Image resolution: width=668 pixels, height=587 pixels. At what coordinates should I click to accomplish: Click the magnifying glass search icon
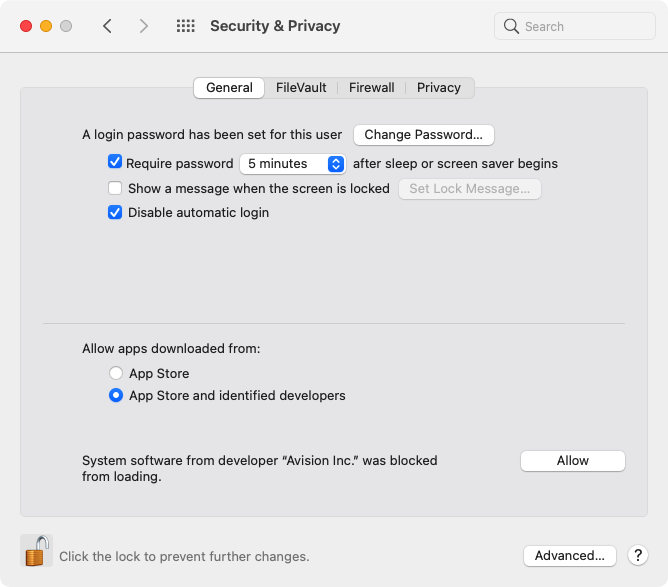click(x=511, y=26)
